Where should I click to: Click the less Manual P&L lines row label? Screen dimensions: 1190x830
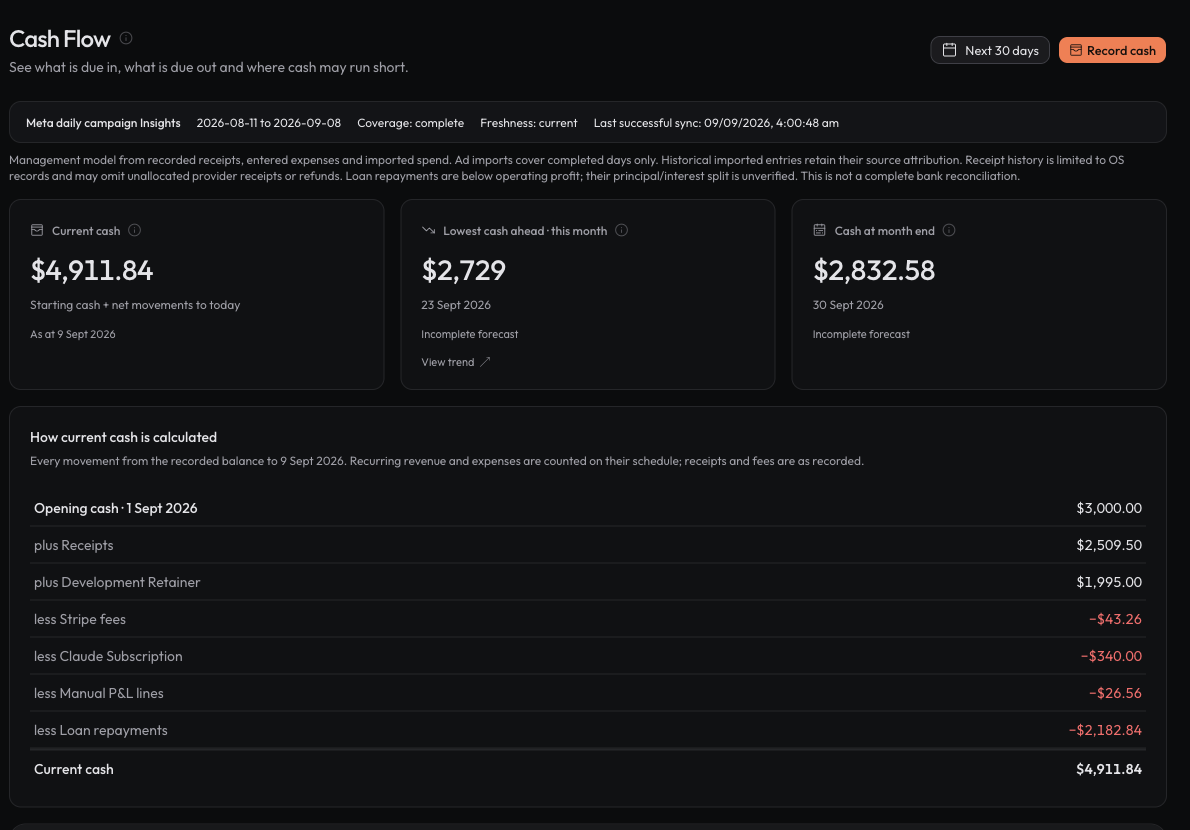point(99,693)
